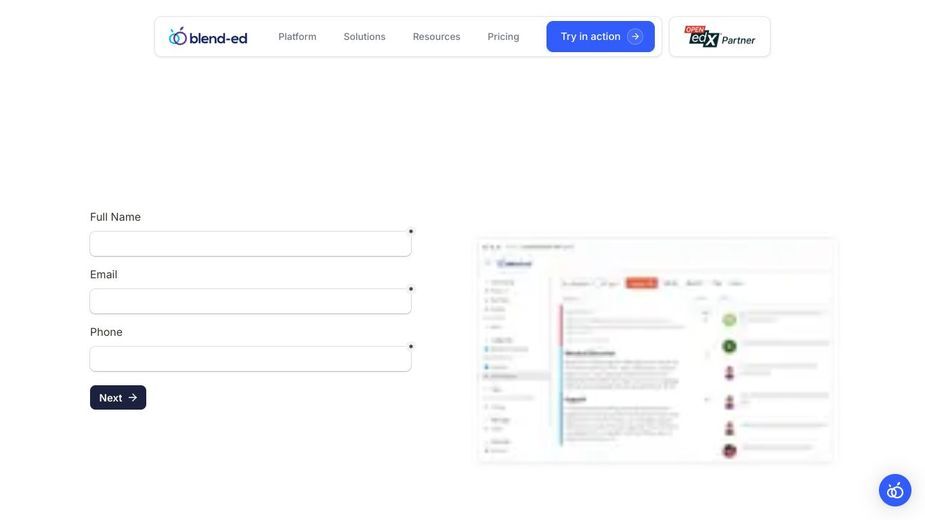925x520 pixels.
Task: Open the Solutions menu
Action: pos(365,37)
